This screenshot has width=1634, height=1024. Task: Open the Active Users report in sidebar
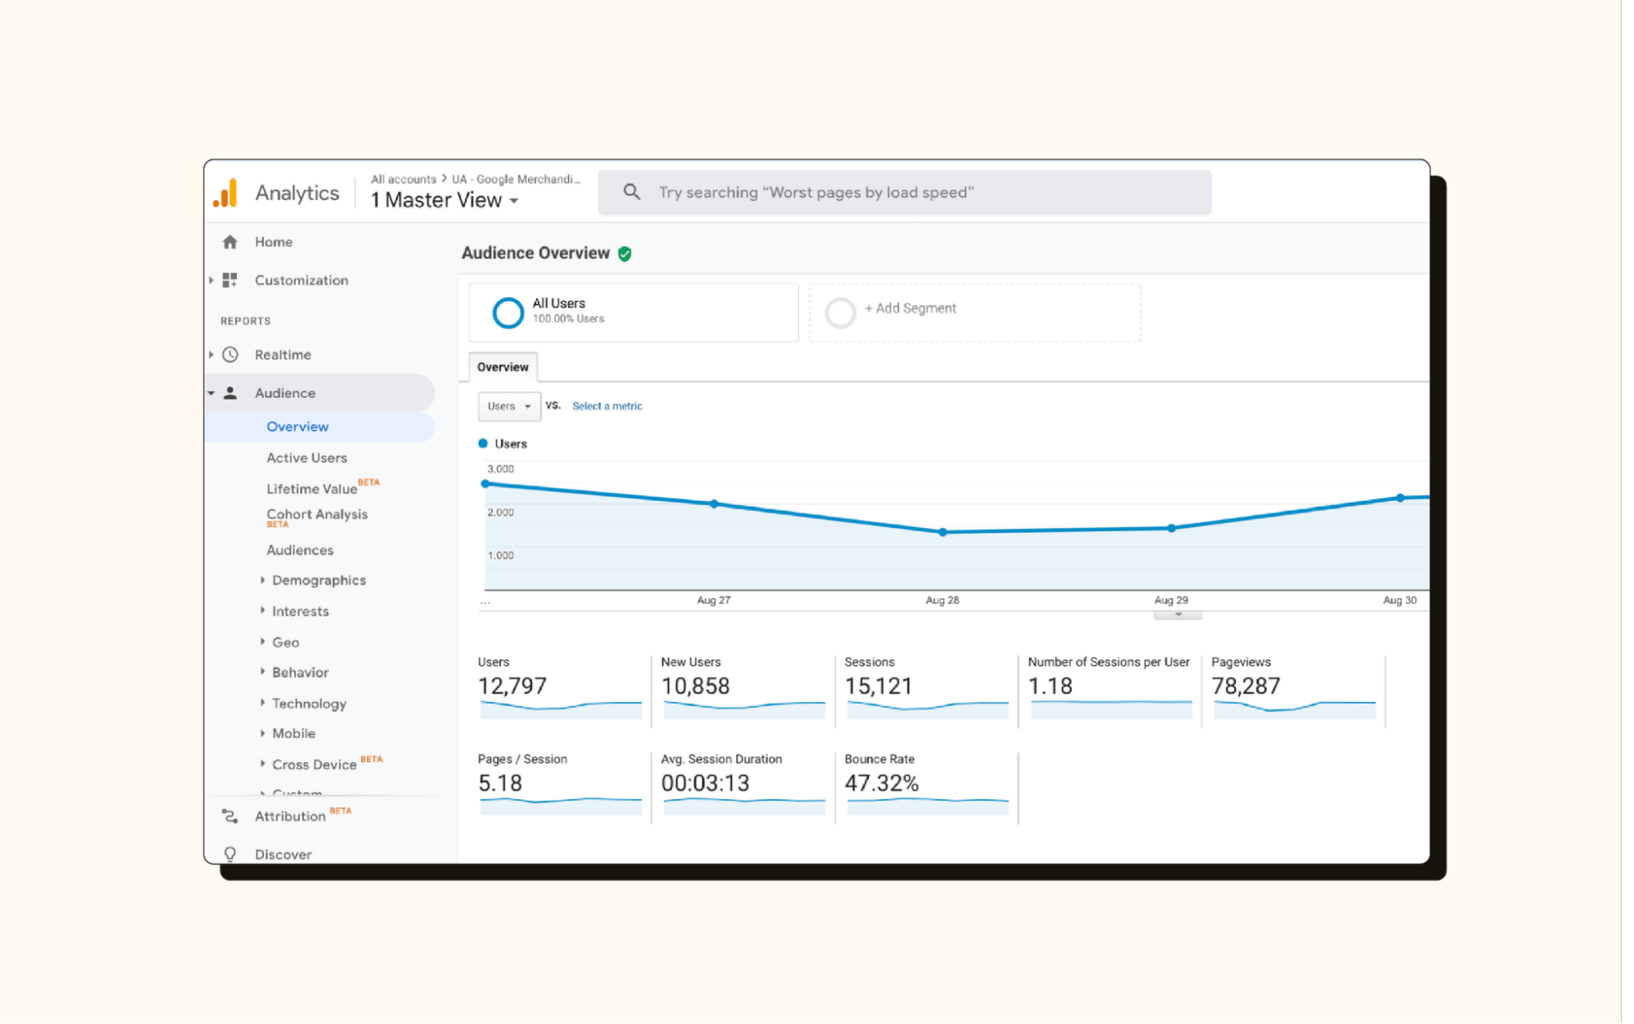pos(306,457)
